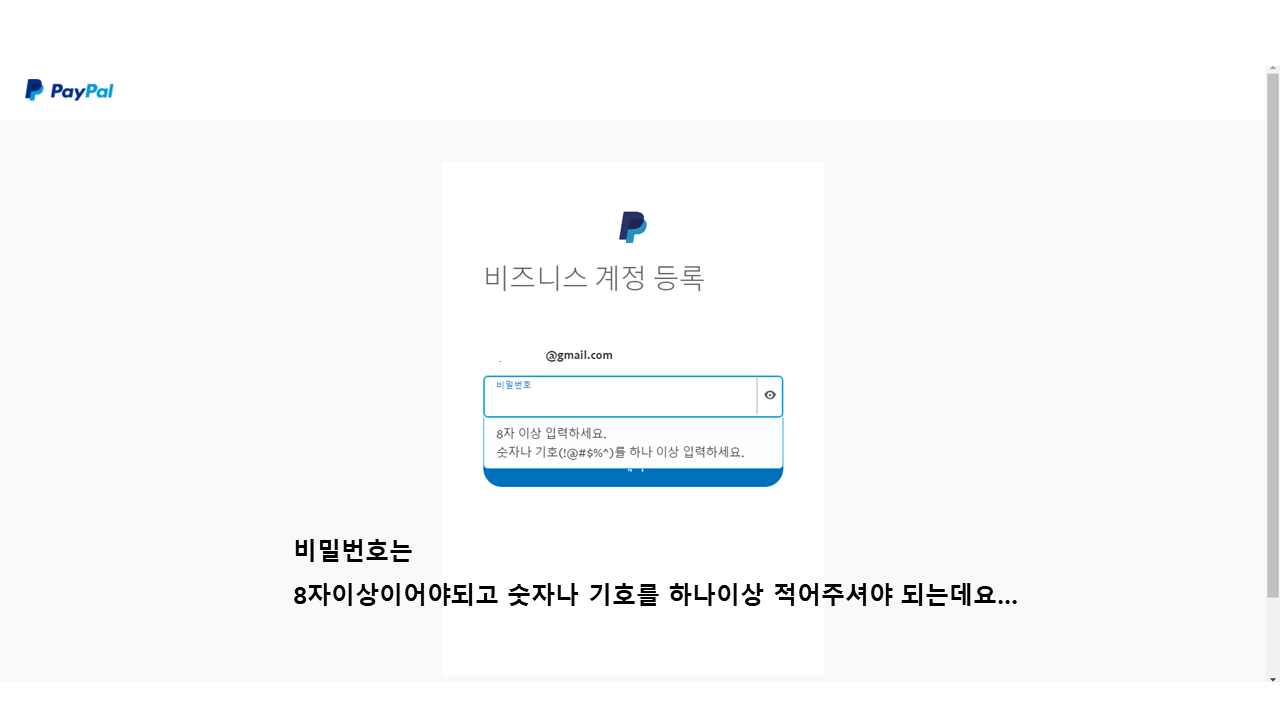Click the 비즈니스 계정 등록 heading

coord(594,277)
